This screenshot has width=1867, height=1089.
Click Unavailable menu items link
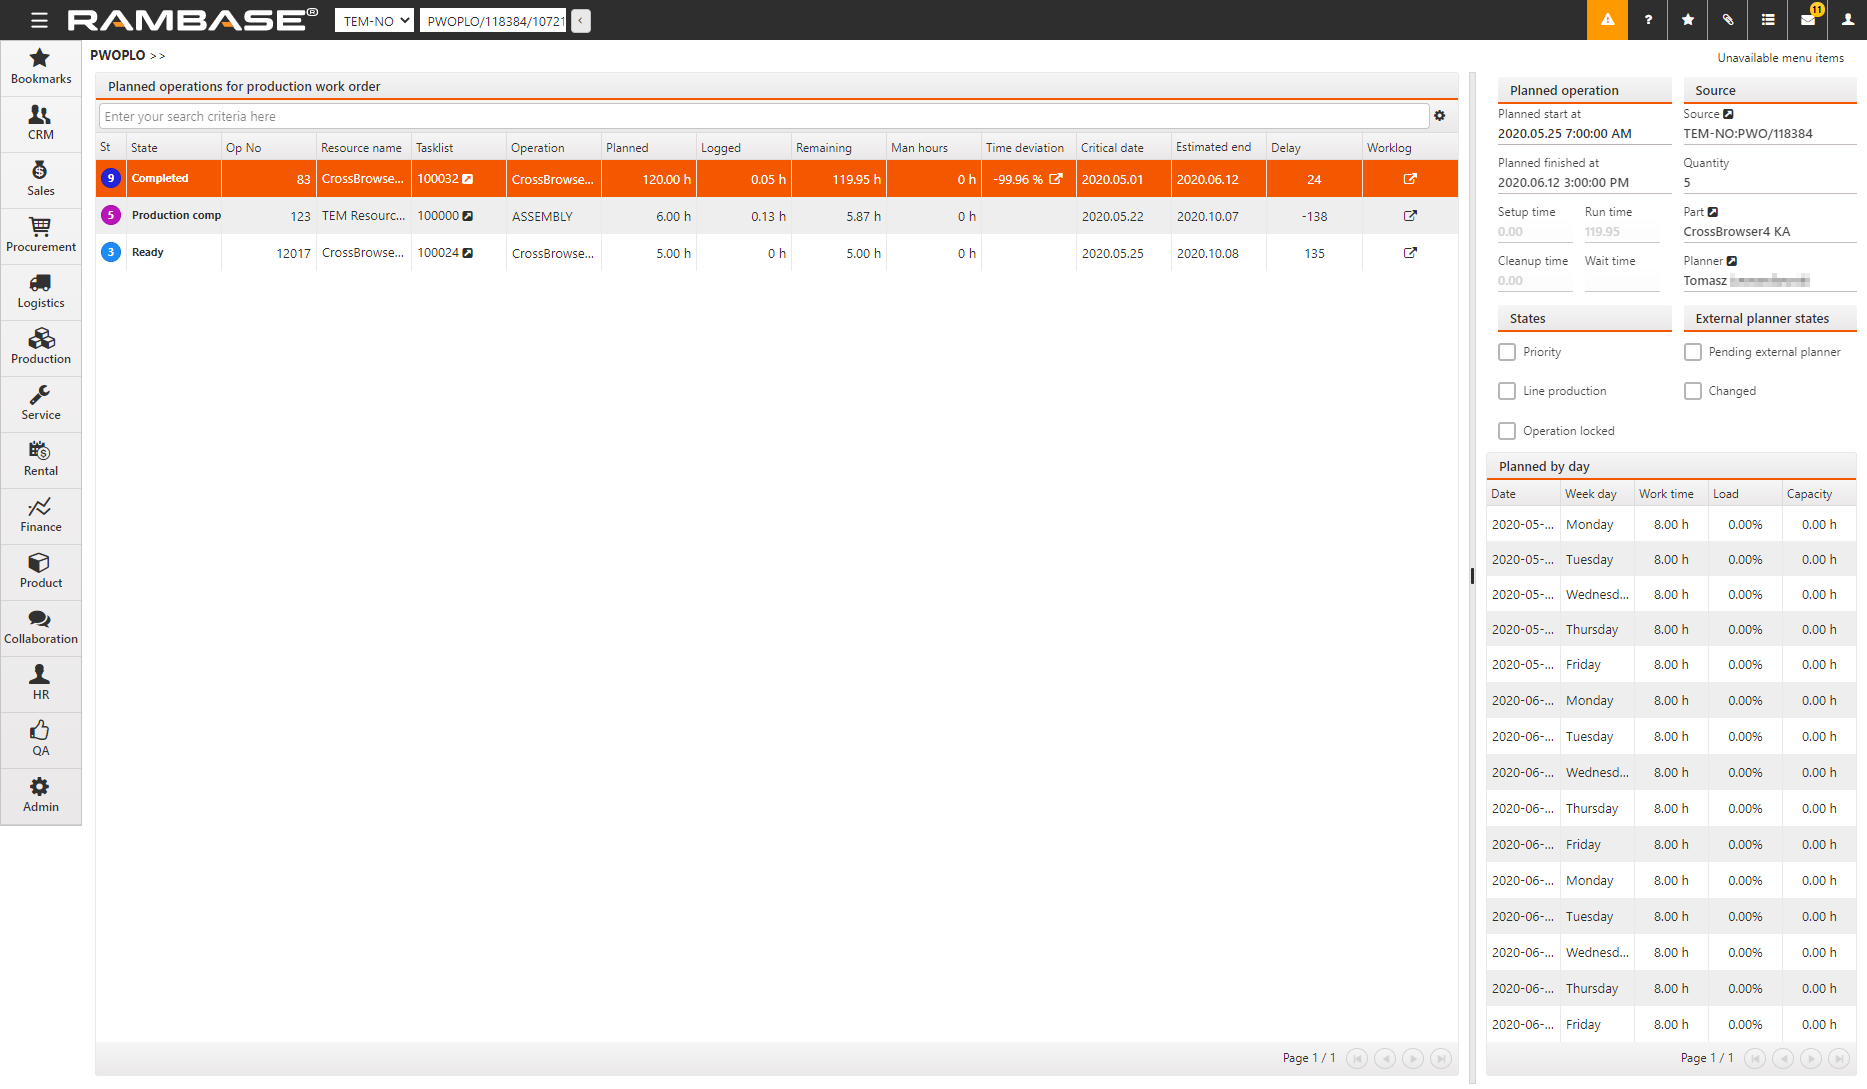tap(1780, 58)
